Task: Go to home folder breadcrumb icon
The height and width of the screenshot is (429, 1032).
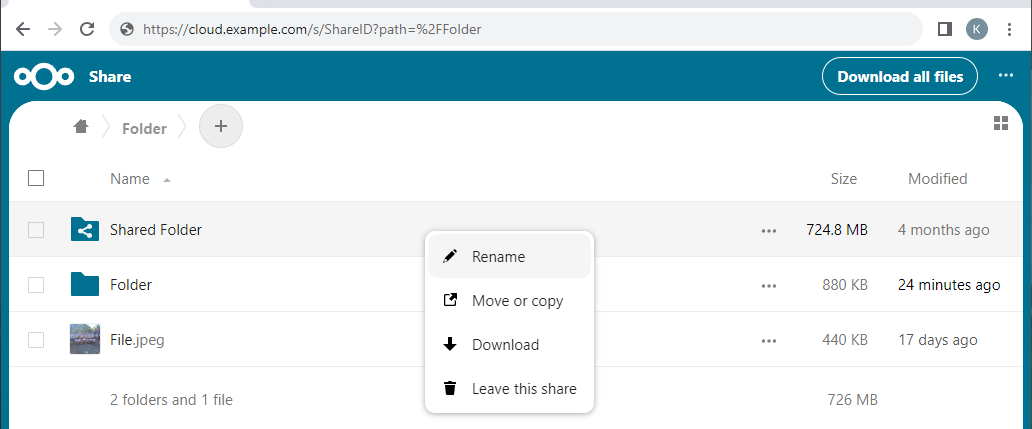Action: click(81, 127)
